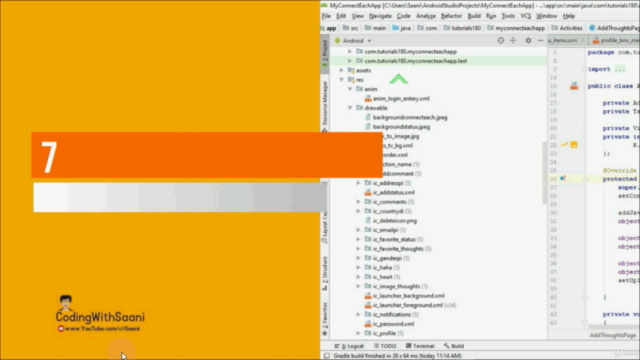Expand the myconnecteachapp.test package
The height and width of the screenshot is (360, 640).
pos(350,61)
